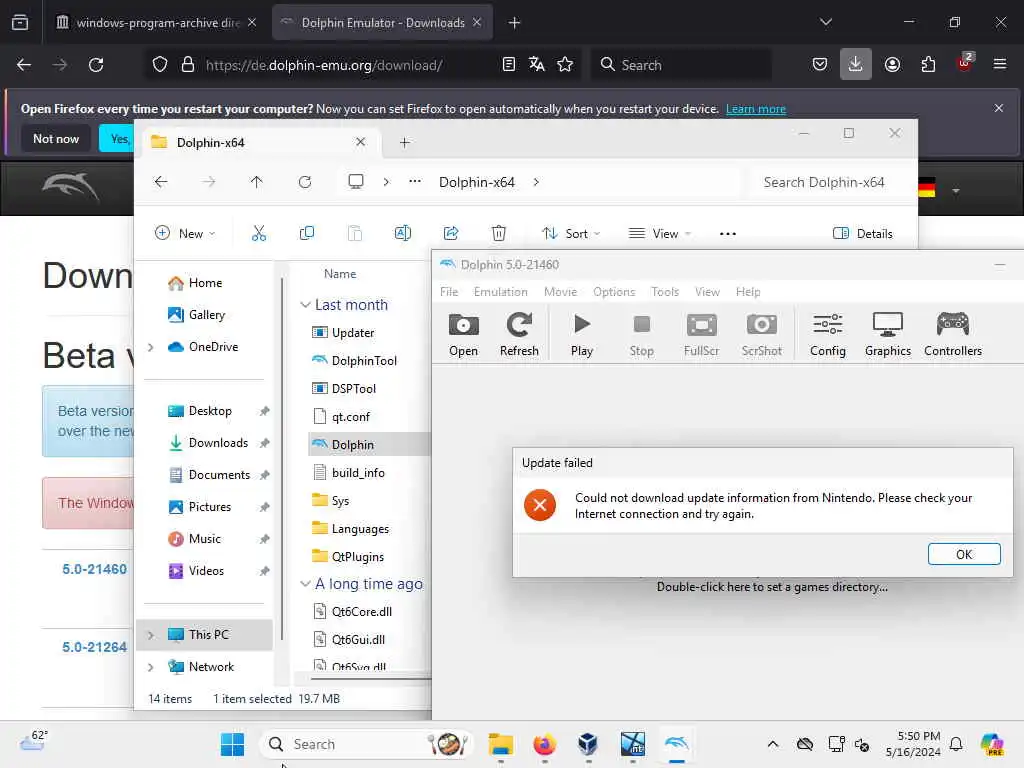Screen dimensions: 1024x768
Task: Open the Dolphin File menu
Action: coord(449,292)
